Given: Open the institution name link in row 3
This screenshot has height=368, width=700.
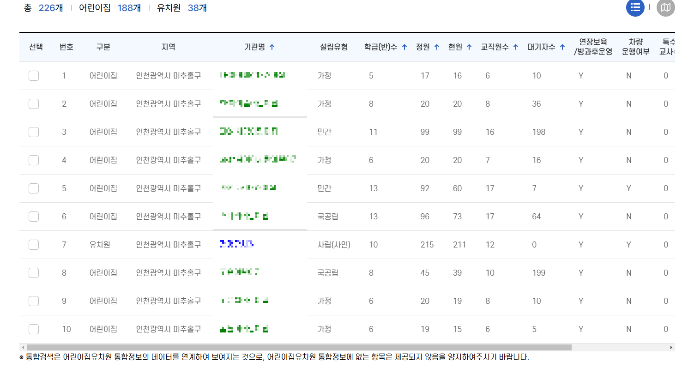Looking at the screenshot, I should [x=249, y=131].
